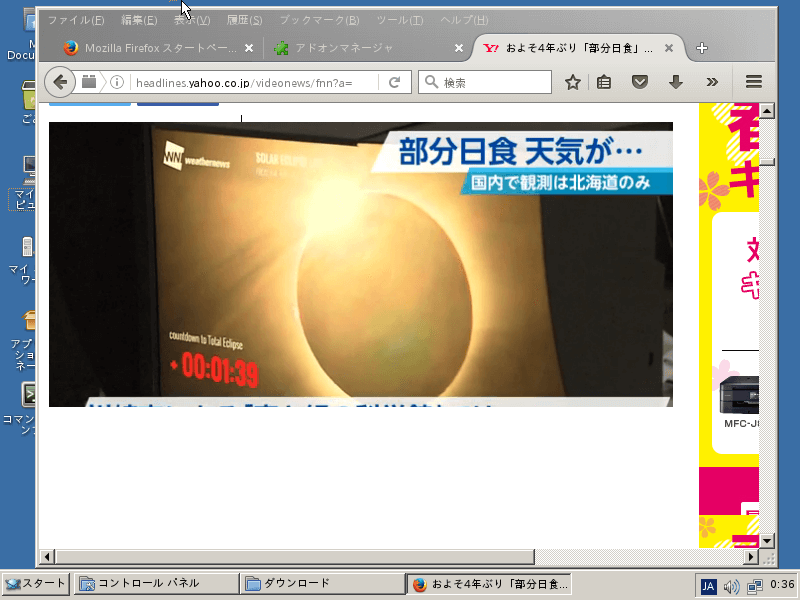The width and height of the screenshot is (800, 600).
Task: Close the Mozilla Firefox start page tab
Action: 249,48
